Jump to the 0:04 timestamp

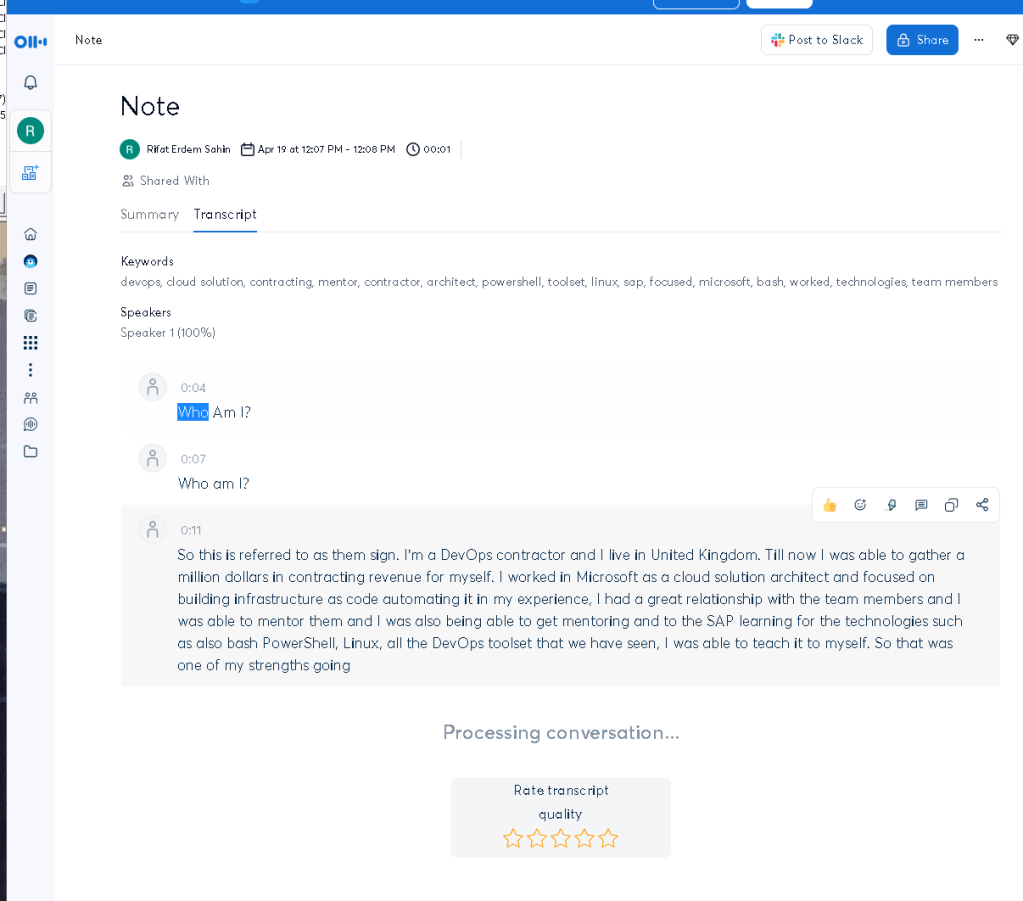point(193,388)
